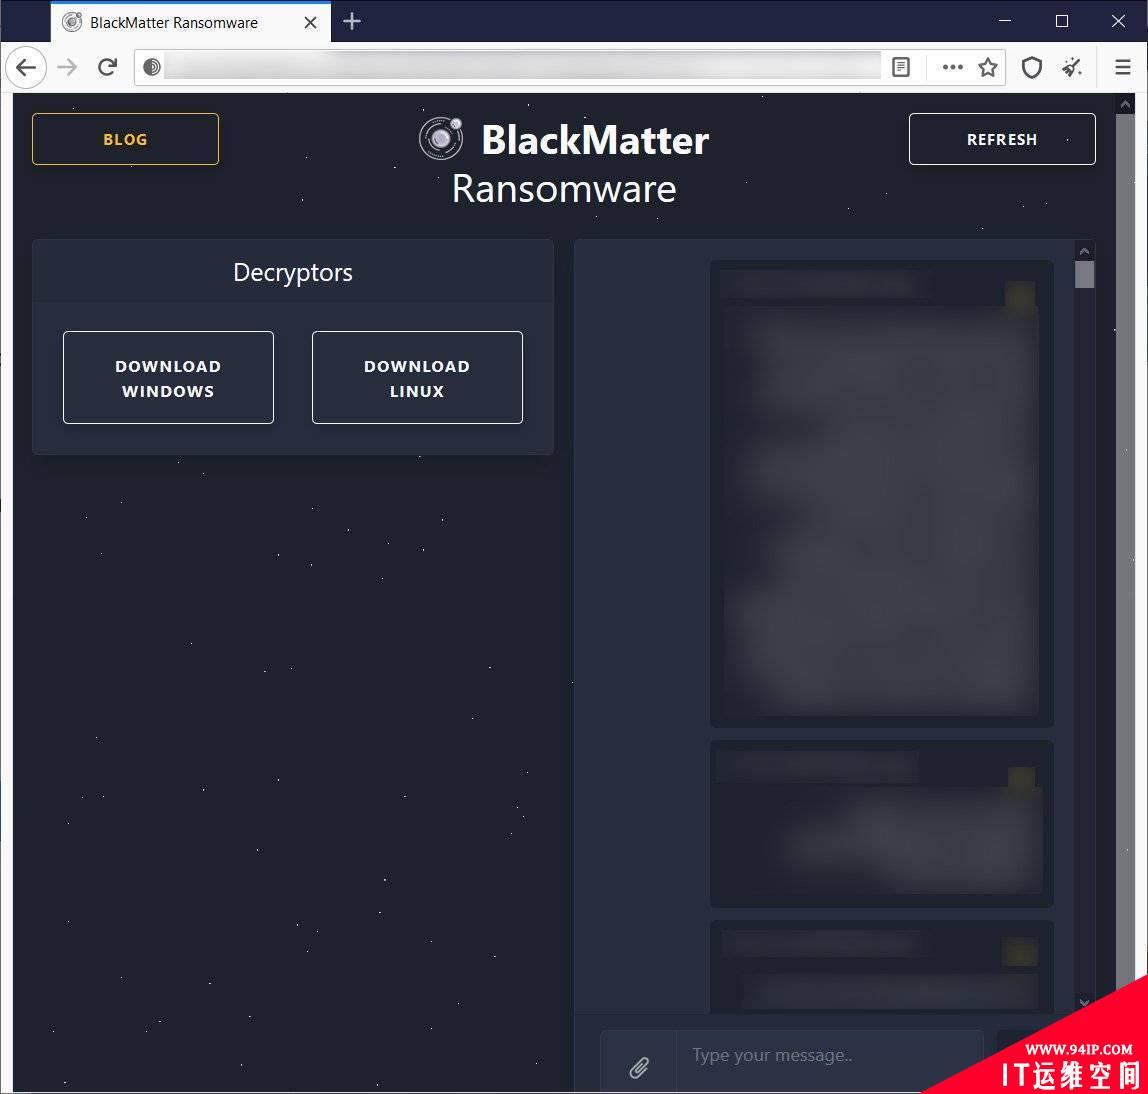Reload the current page
Image resolution: width=1148 pixels, height=1094 pixels.
pos(108,67)
